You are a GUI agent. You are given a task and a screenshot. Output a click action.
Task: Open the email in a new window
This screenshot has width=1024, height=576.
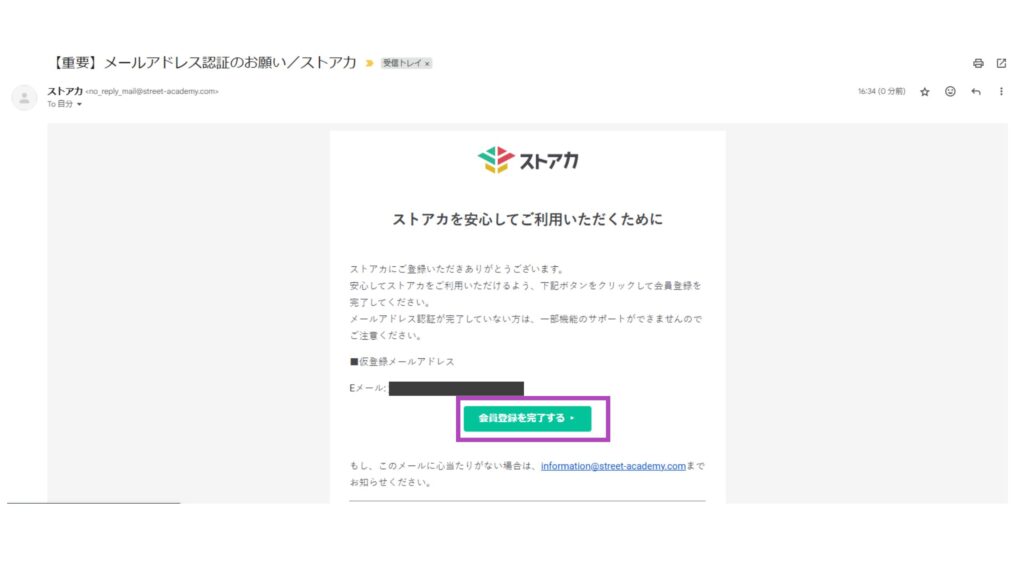pyautogui.click(x=1001, y=63)
